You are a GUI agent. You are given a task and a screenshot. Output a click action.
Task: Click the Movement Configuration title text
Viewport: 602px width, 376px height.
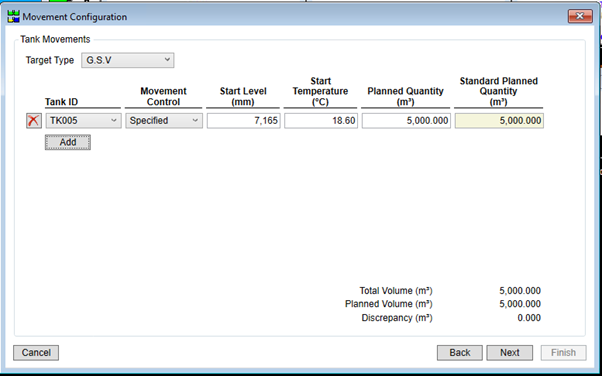click(x=75, y=17)
